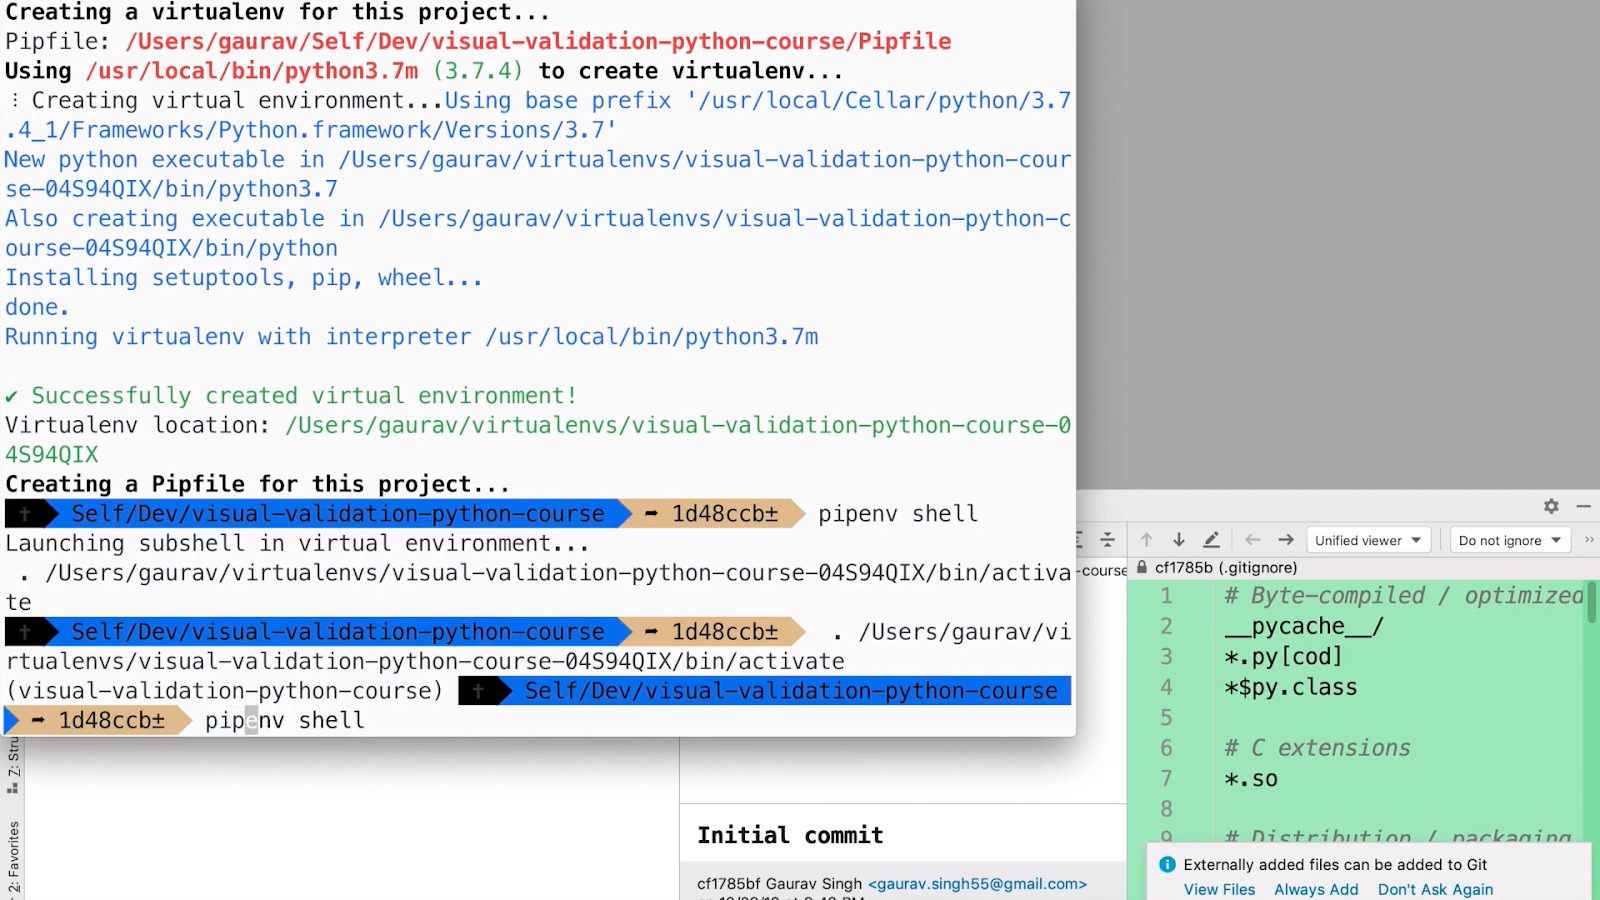Open the diff panel settings gear
This screenshot has height=900, width=1600.
(x=1551, y=507)
